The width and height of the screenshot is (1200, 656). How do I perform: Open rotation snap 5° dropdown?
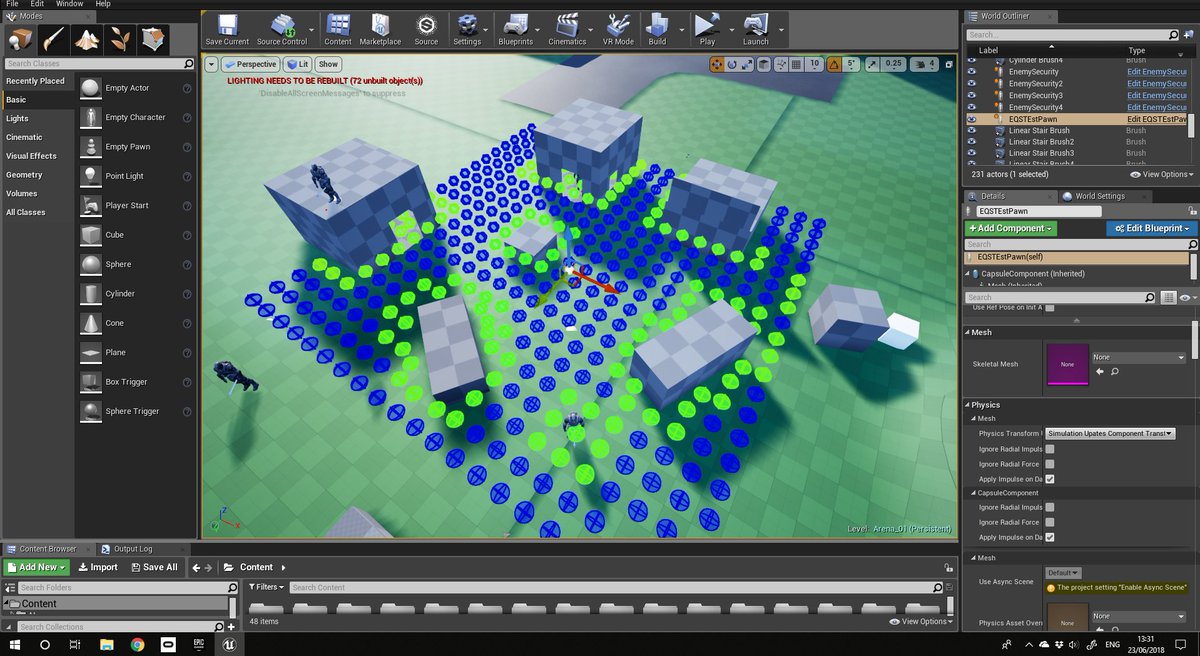click(853, 64)
